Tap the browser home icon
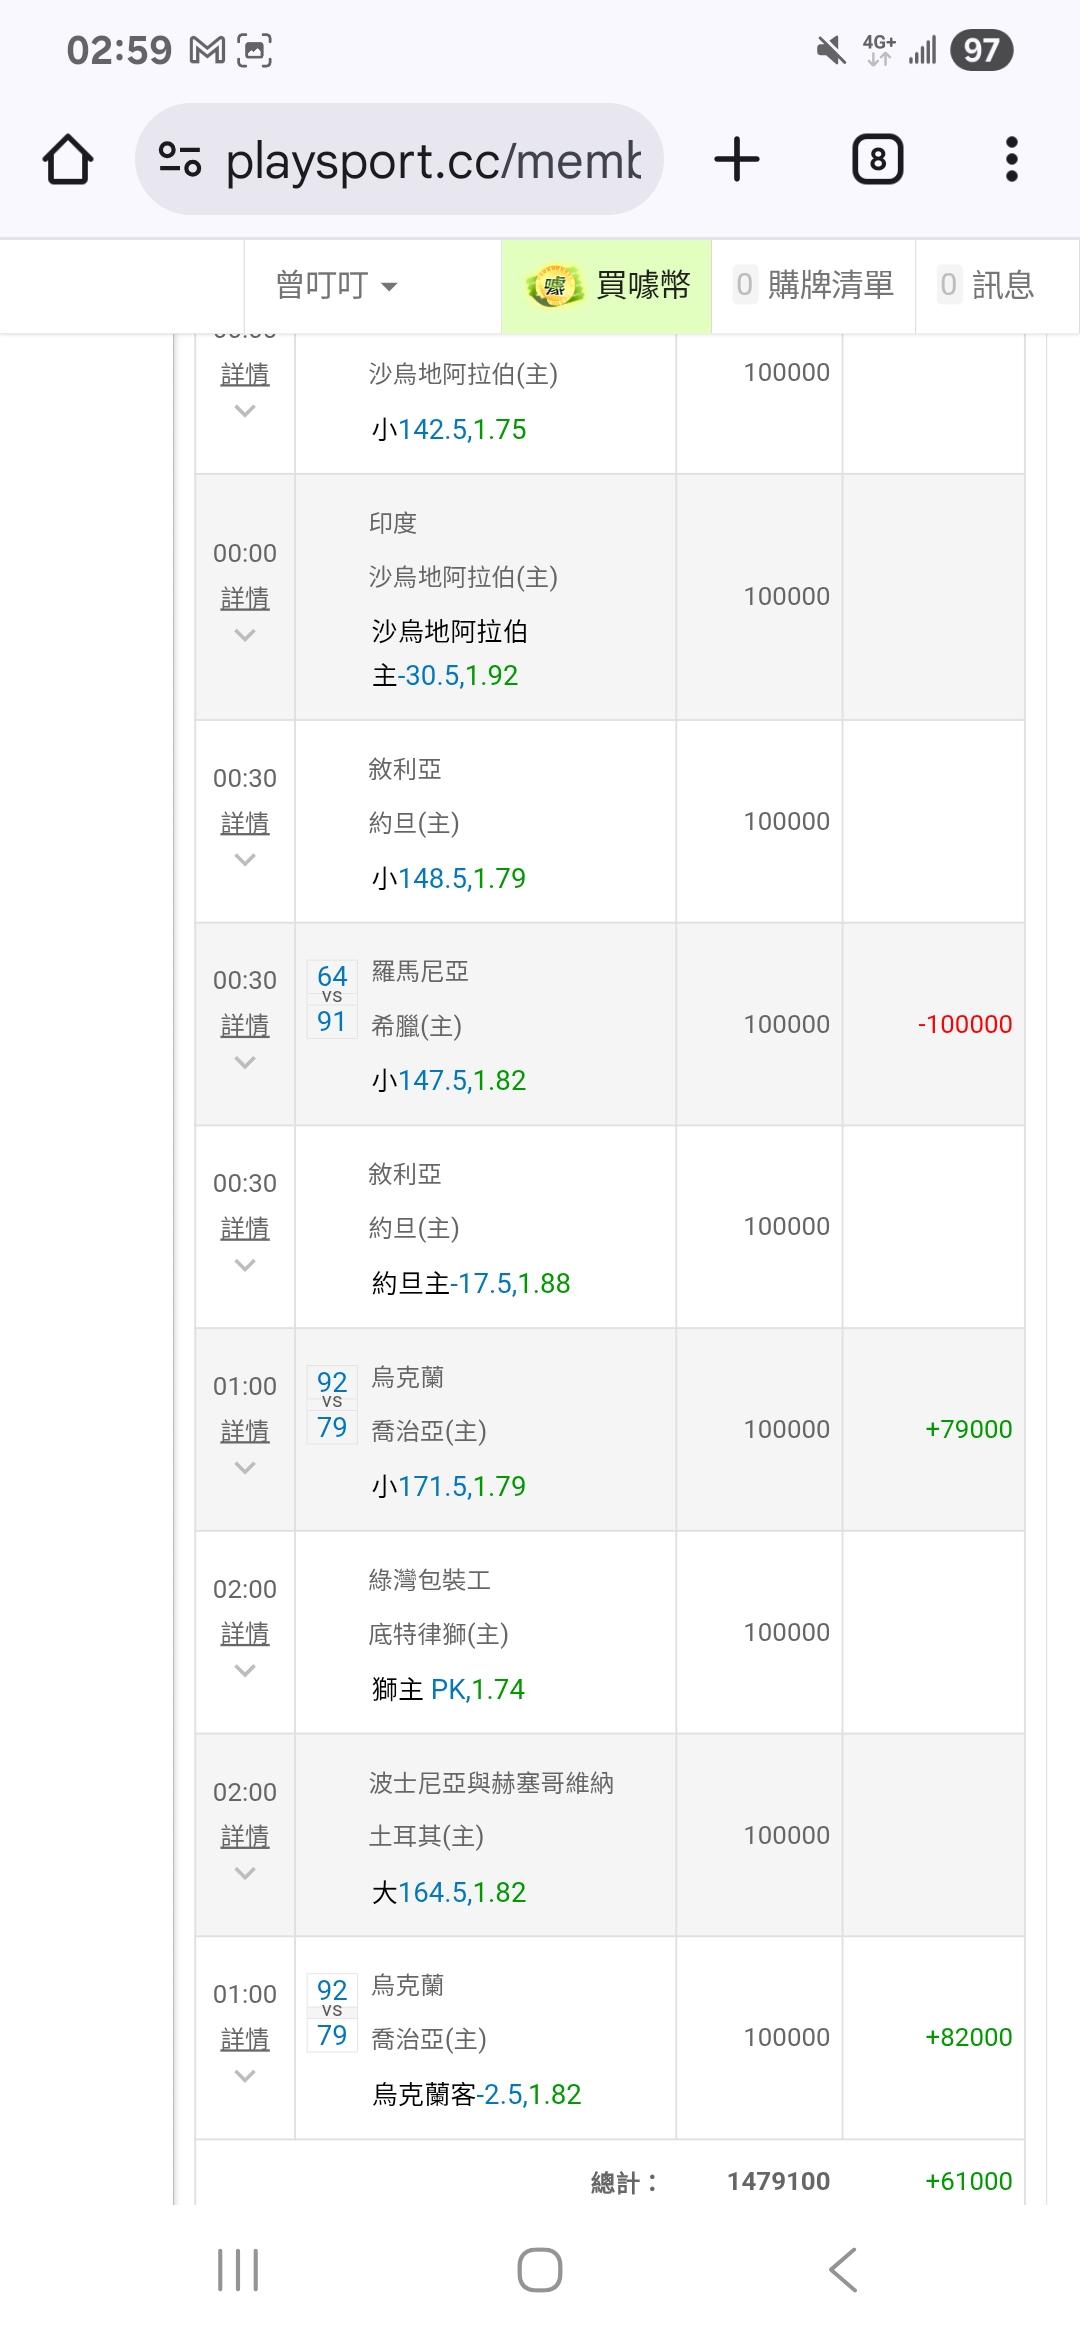 click(x=68, y=160)
